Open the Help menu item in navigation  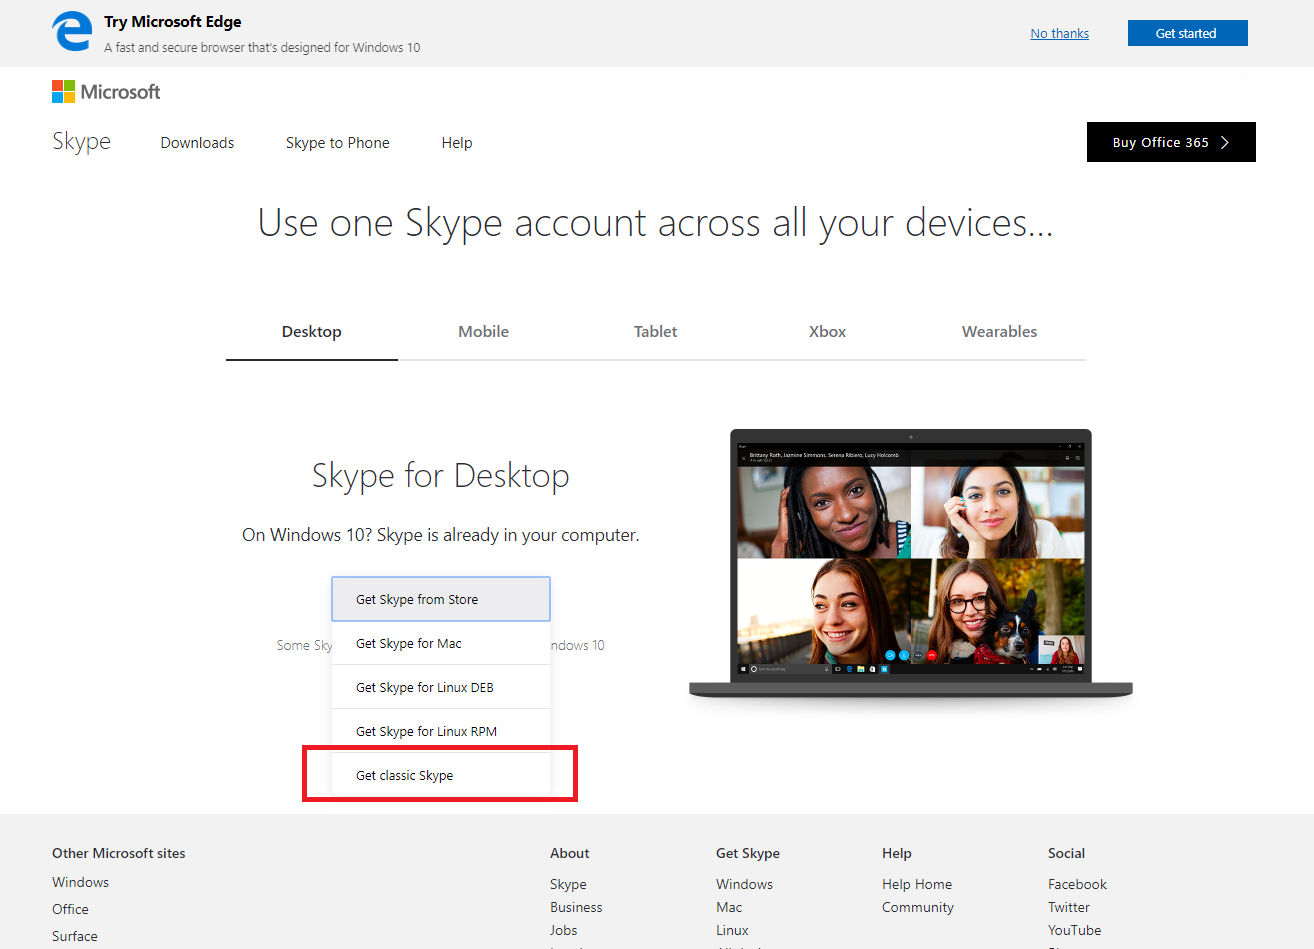[457, 143]
